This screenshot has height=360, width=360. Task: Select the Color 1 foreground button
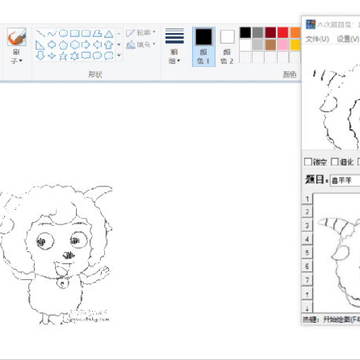[x=204, y=46]
